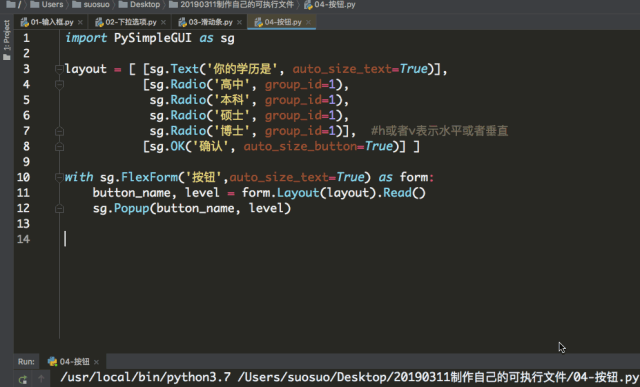Click 'Popup' on line 12

click(x=131, y=208)
